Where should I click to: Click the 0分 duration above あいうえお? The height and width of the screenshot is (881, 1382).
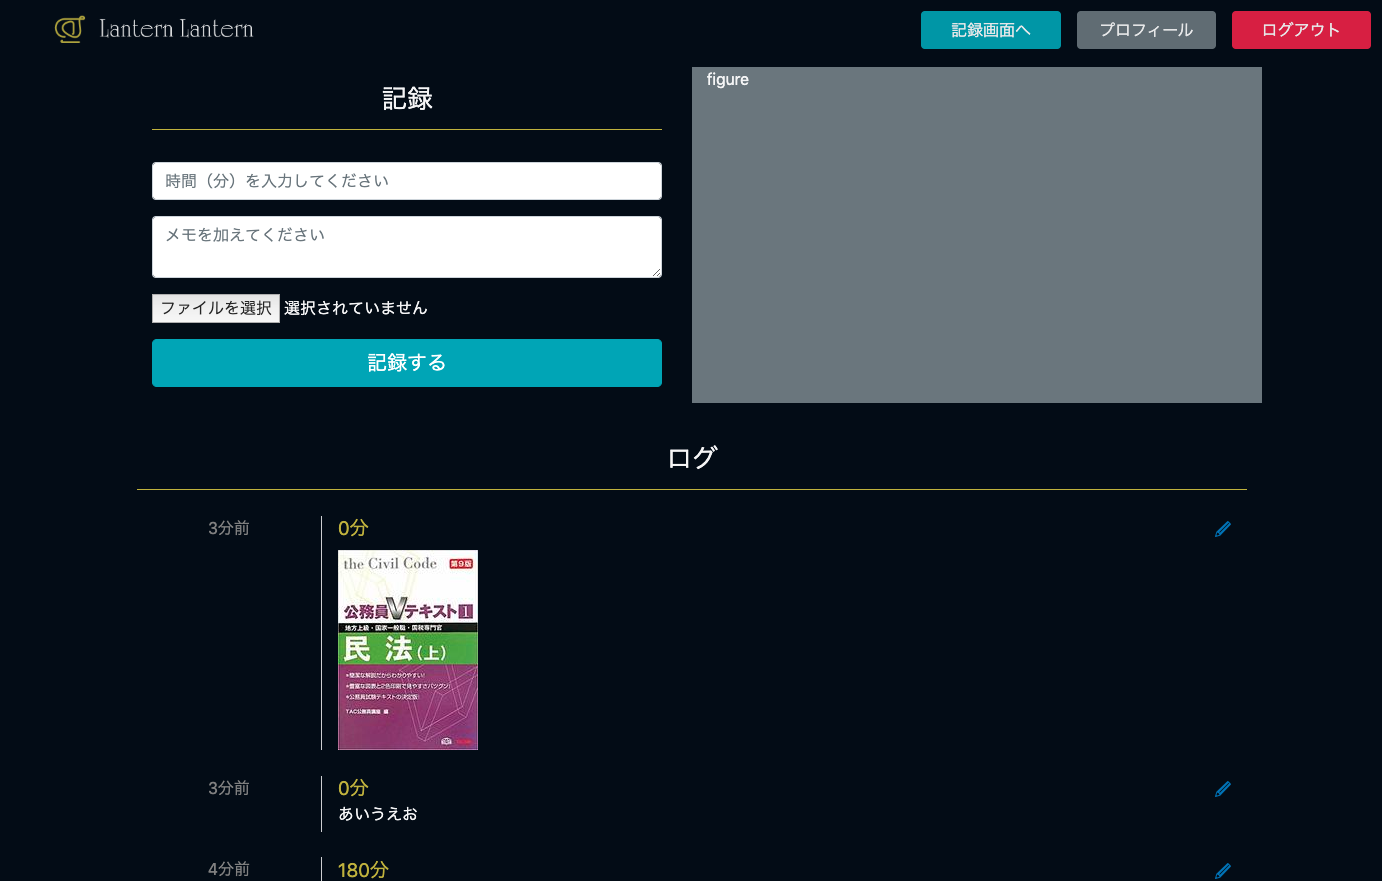[353, 788]
